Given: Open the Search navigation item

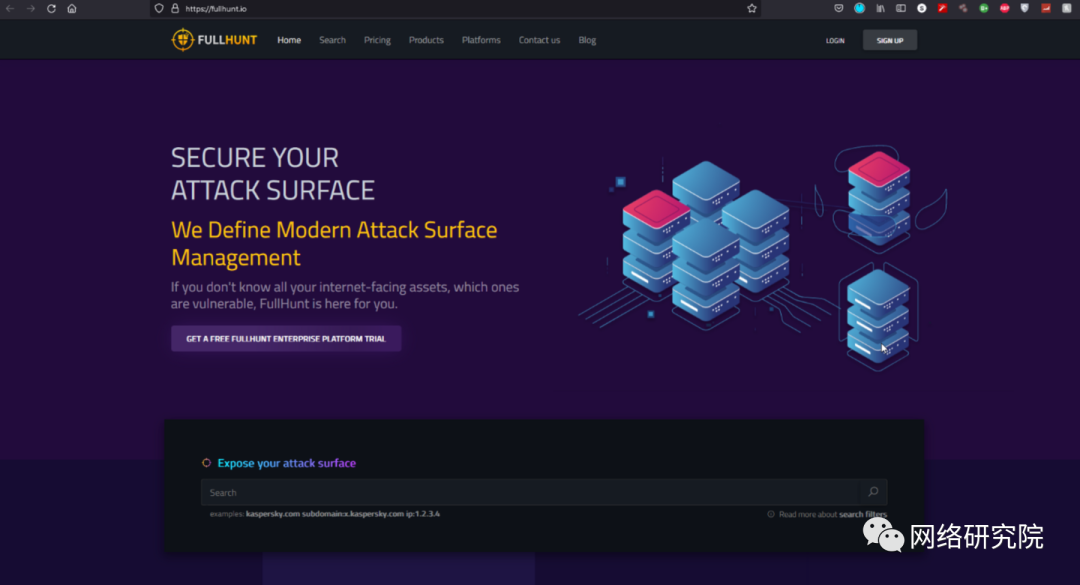Looking at the screenshot, I should [332, 40].
